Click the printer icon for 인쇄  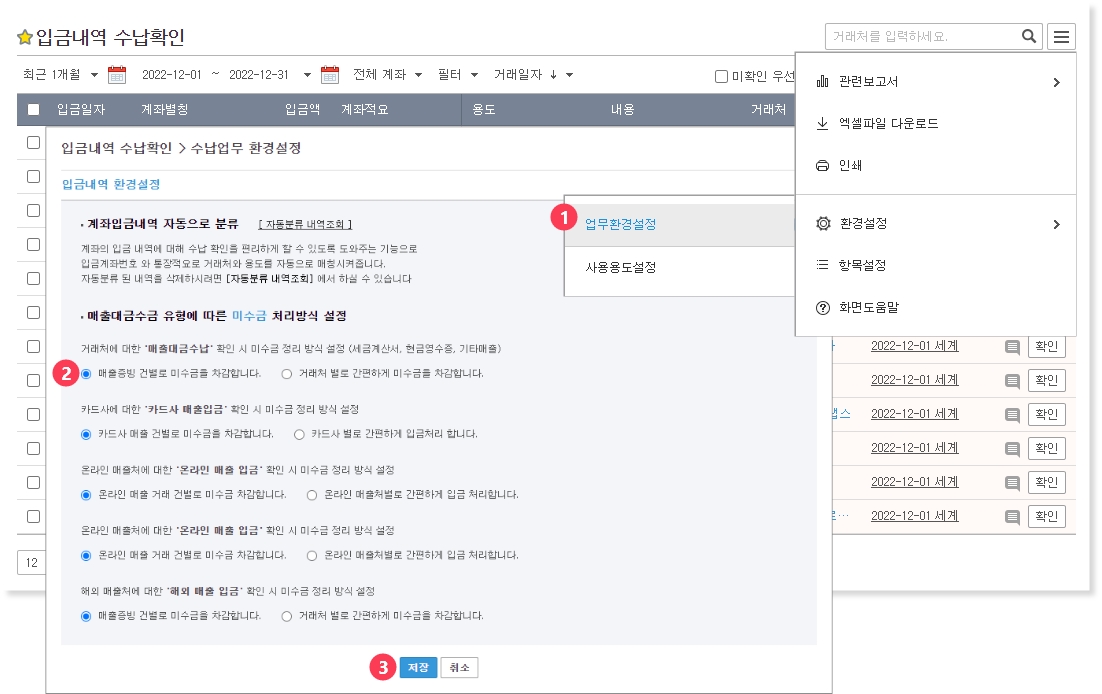[822, 166]
